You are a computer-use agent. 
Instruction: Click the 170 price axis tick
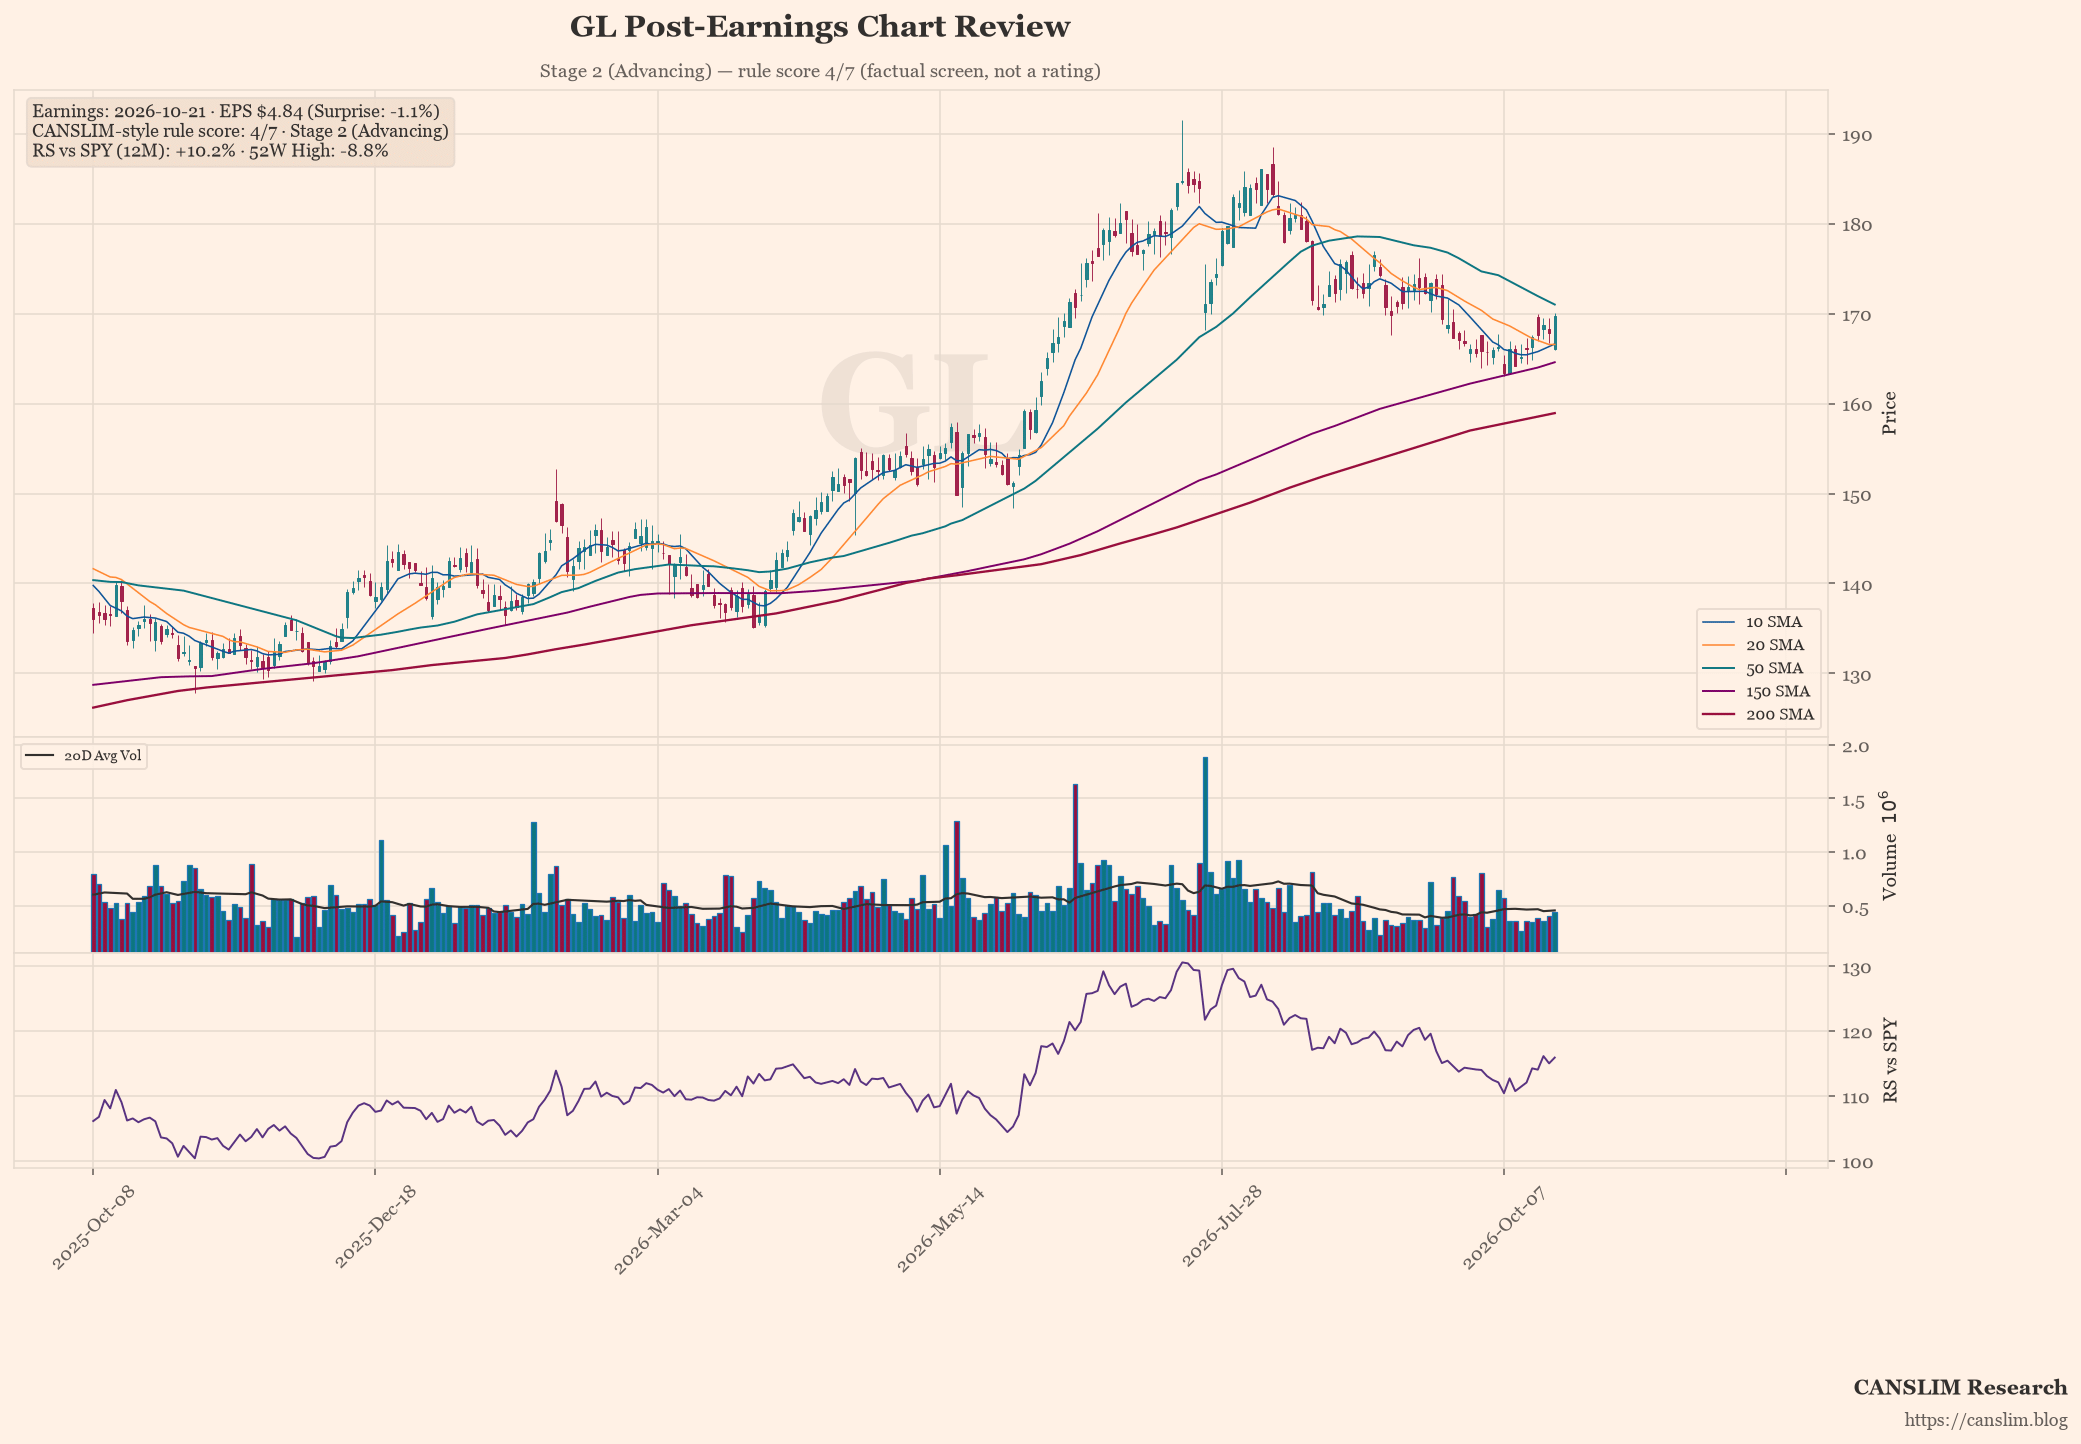(1859, 315)
